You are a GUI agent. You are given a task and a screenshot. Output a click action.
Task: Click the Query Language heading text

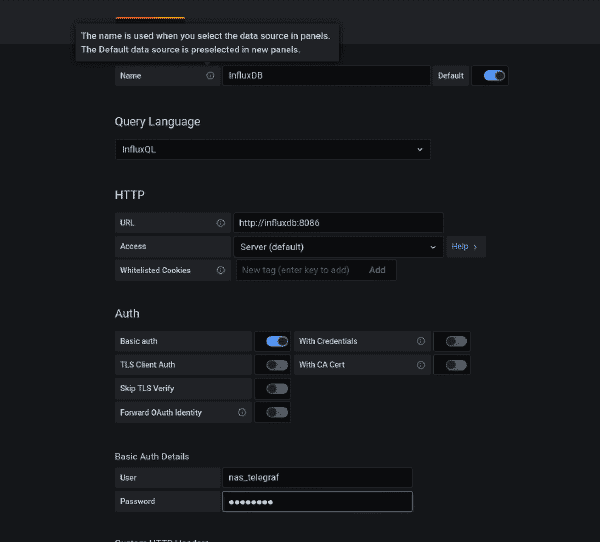coord(157,122)
